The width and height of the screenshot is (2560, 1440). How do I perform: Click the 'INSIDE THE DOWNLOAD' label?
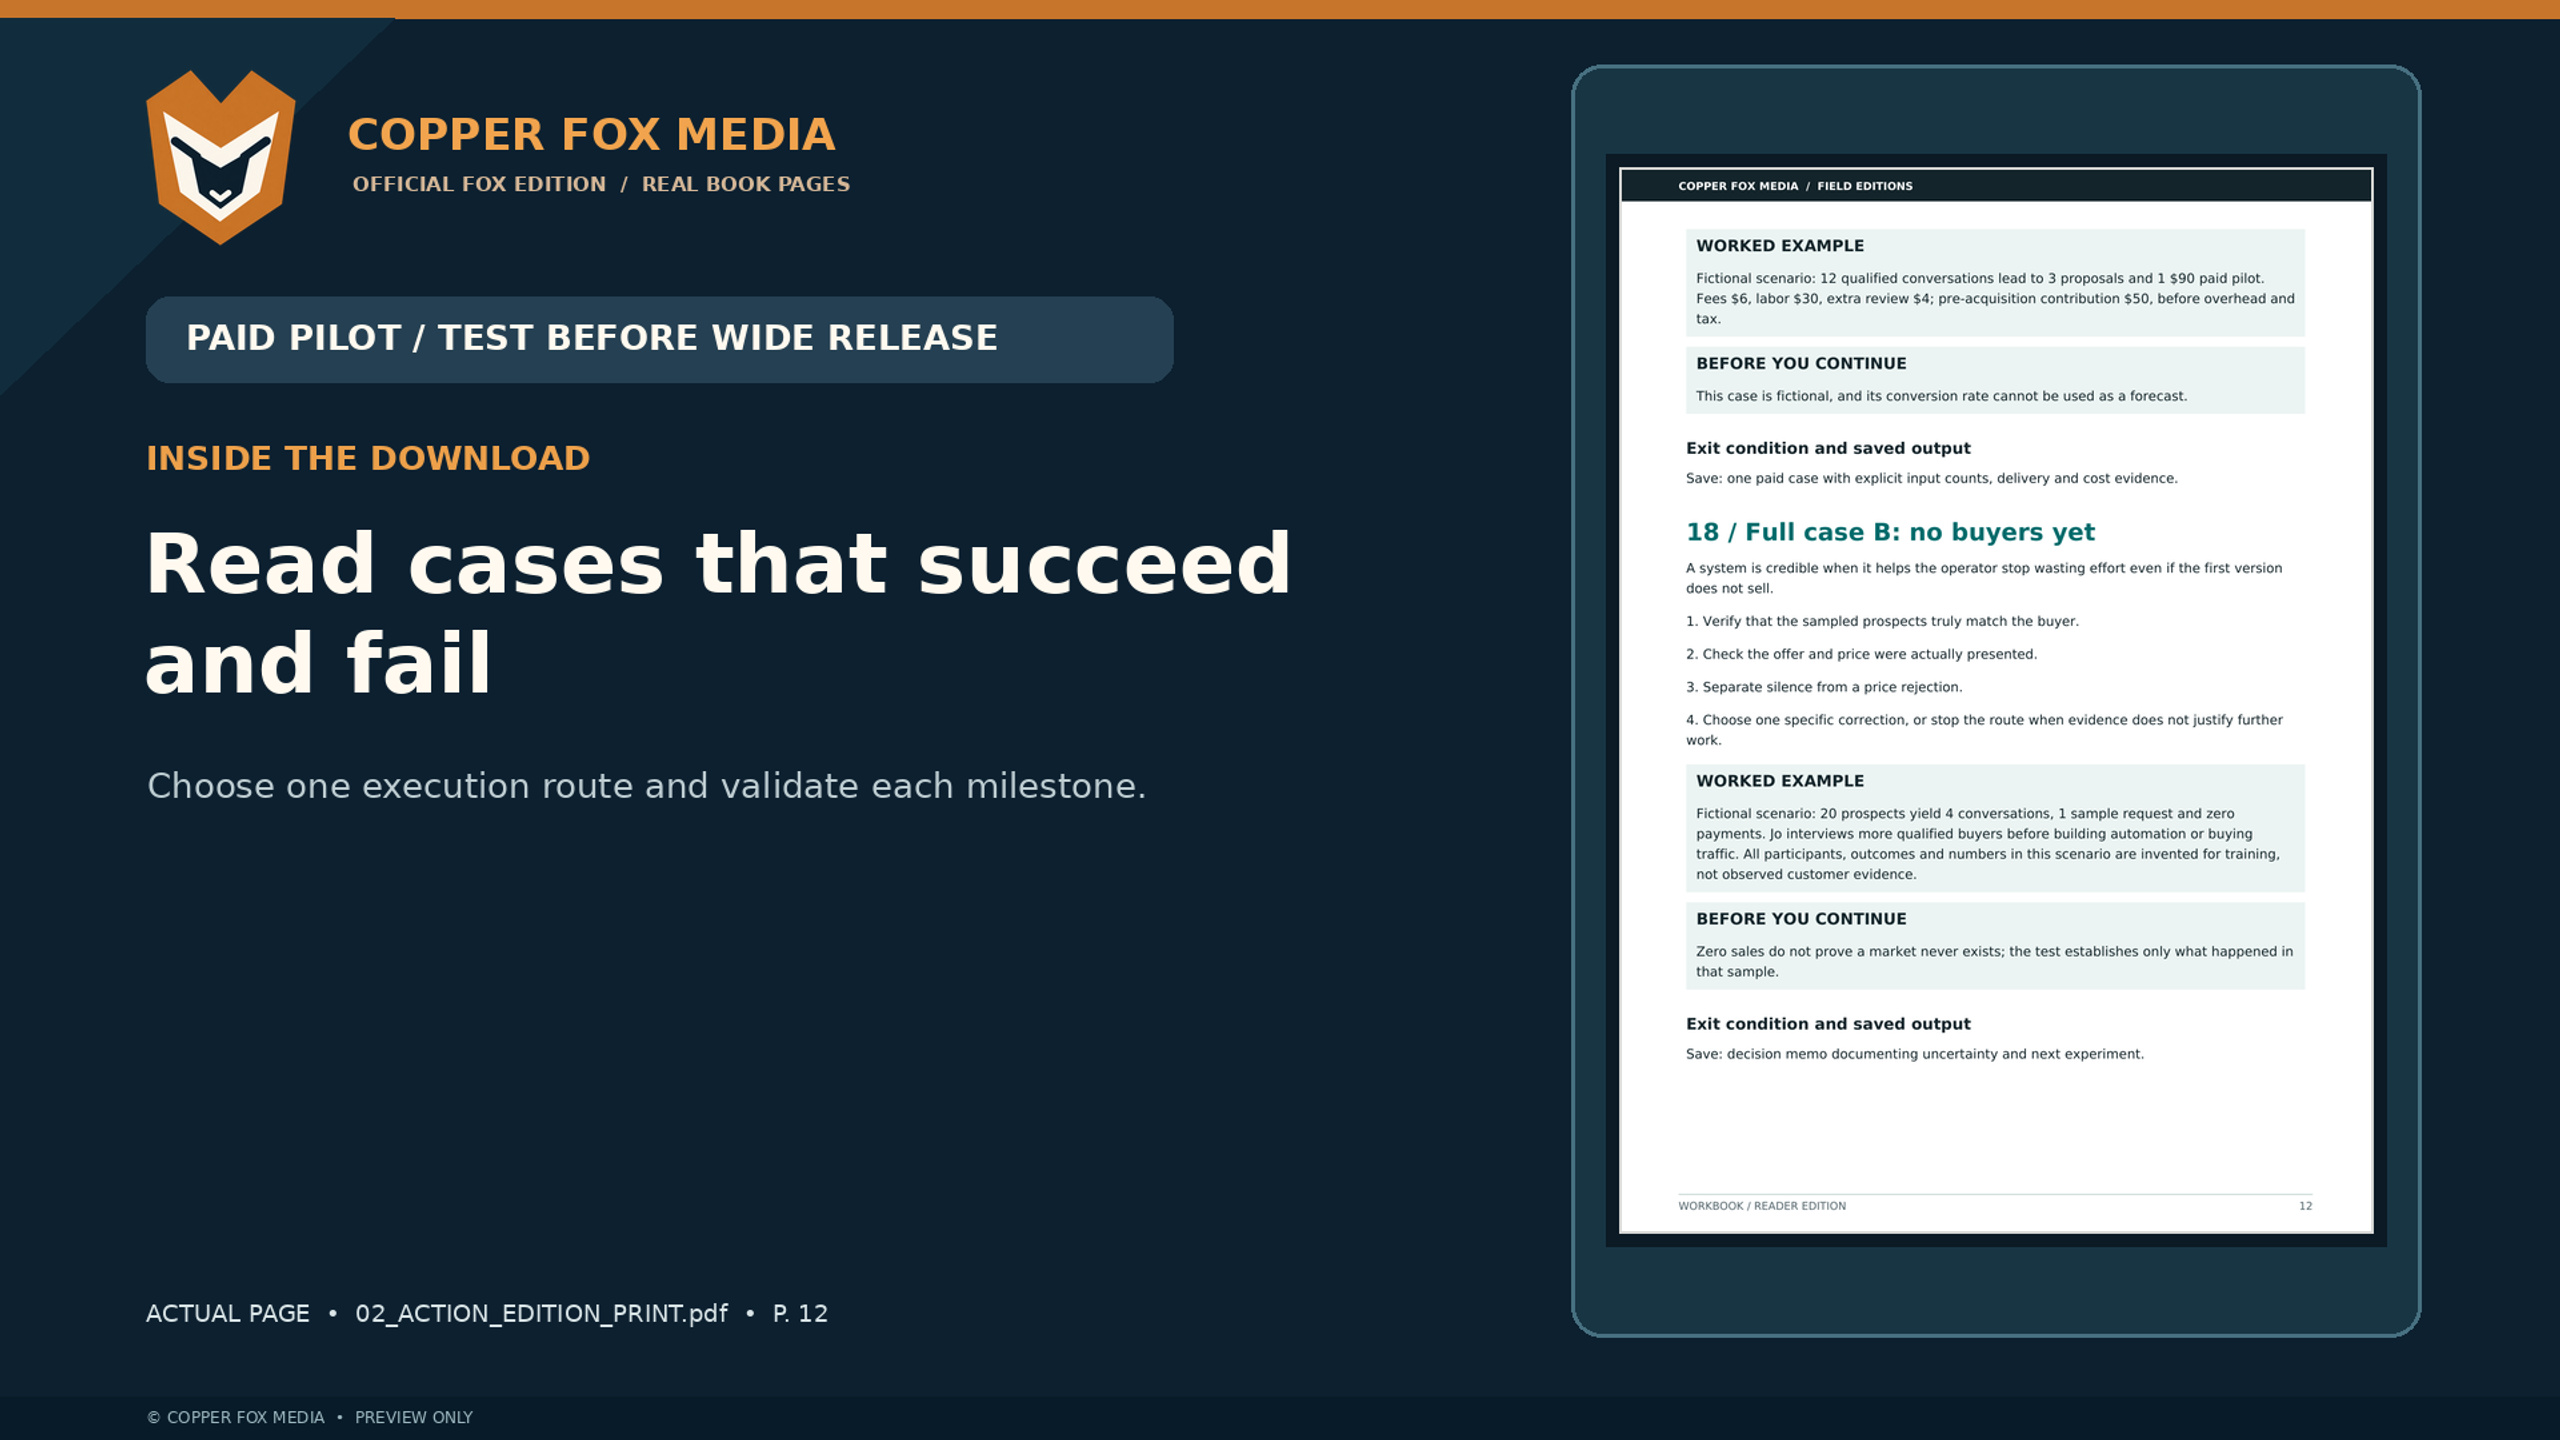(368, 458)
